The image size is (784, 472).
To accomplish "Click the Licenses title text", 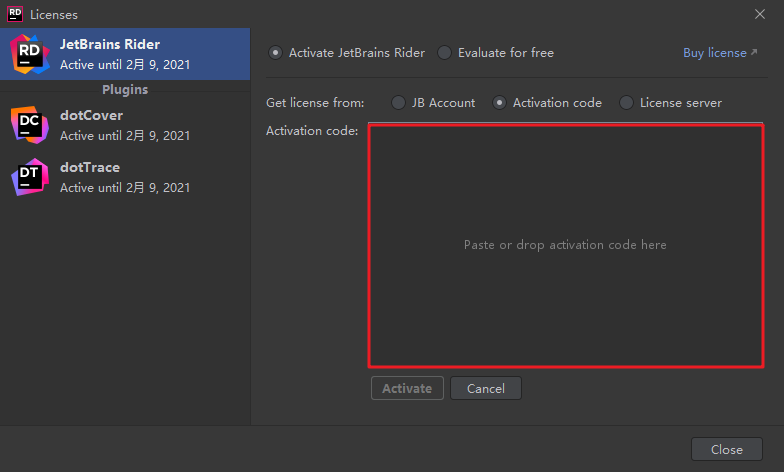I will (x=54, y=14).
